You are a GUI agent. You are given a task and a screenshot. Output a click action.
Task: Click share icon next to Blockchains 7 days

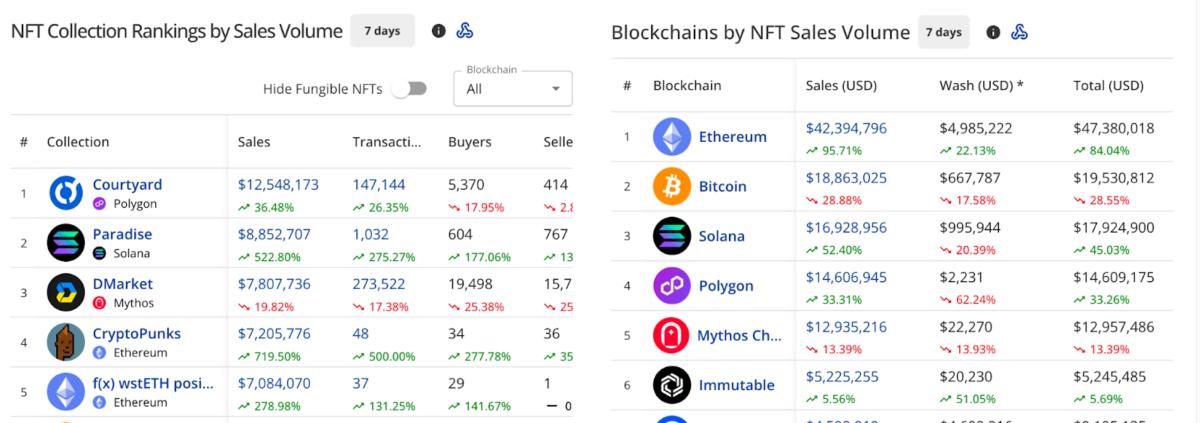click(1019, 32)
